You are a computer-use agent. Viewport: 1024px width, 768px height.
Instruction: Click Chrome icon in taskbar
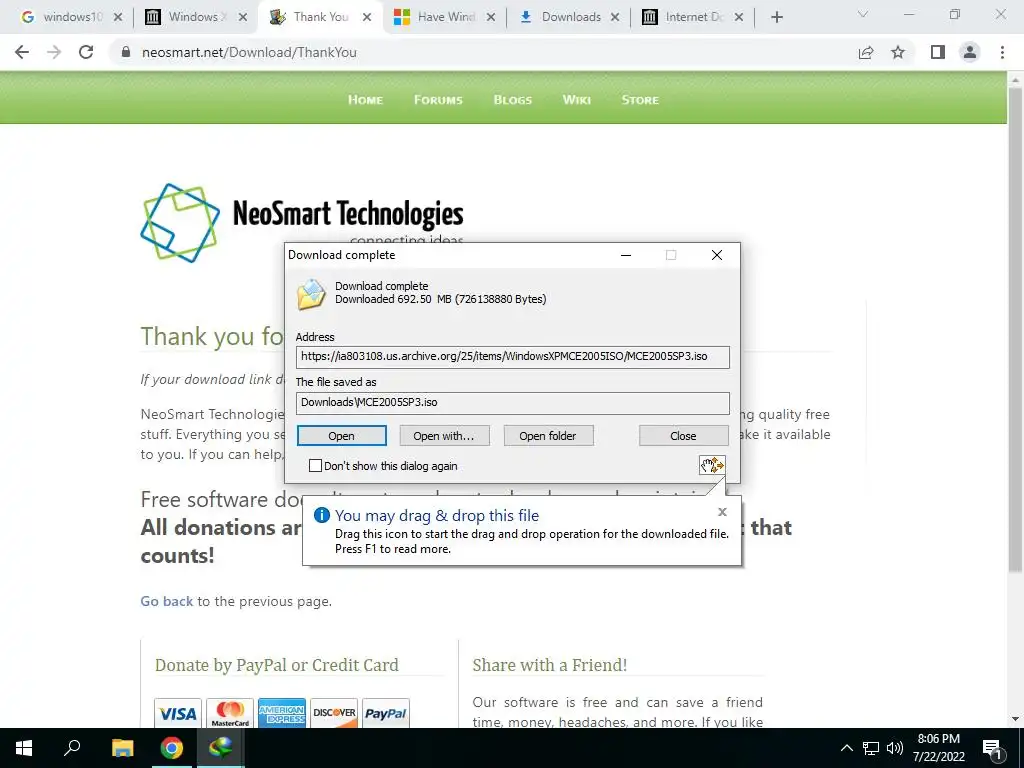(172, 748)
